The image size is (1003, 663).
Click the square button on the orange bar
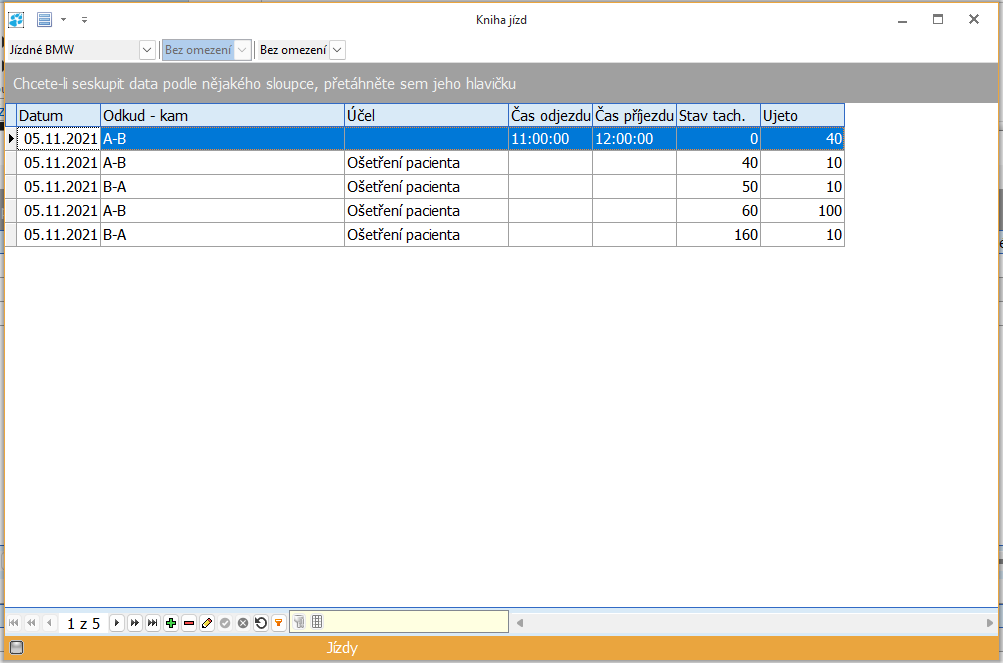(x=17, y=648)
